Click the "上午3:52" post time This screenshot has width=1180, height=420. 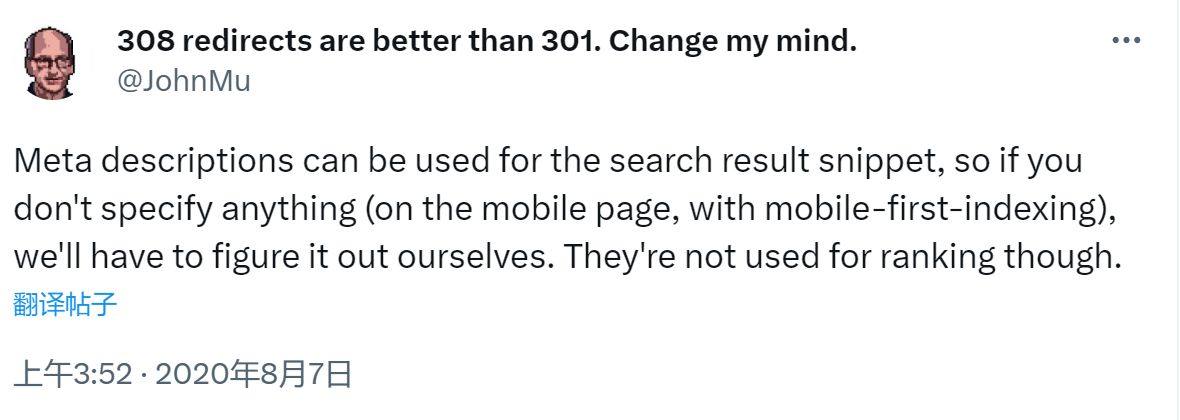point(72,374)
